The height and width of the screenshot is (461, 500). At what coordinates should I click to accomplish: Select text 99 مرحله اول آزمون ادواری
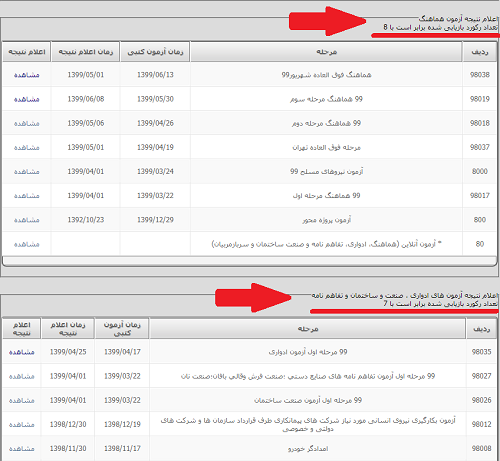tap(308, 352)
